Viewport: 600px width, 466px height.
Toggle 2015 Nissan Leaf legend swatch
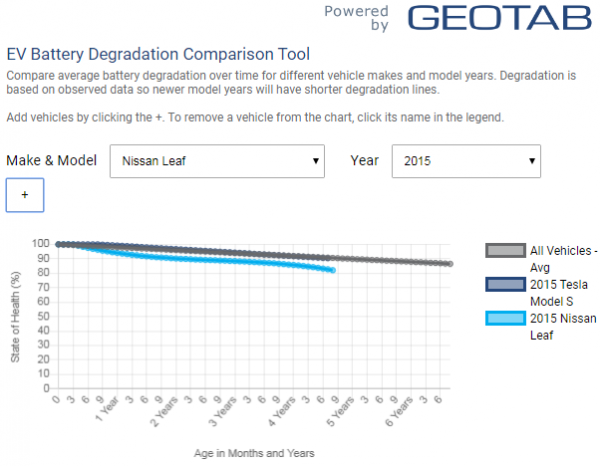click(505, 318)
